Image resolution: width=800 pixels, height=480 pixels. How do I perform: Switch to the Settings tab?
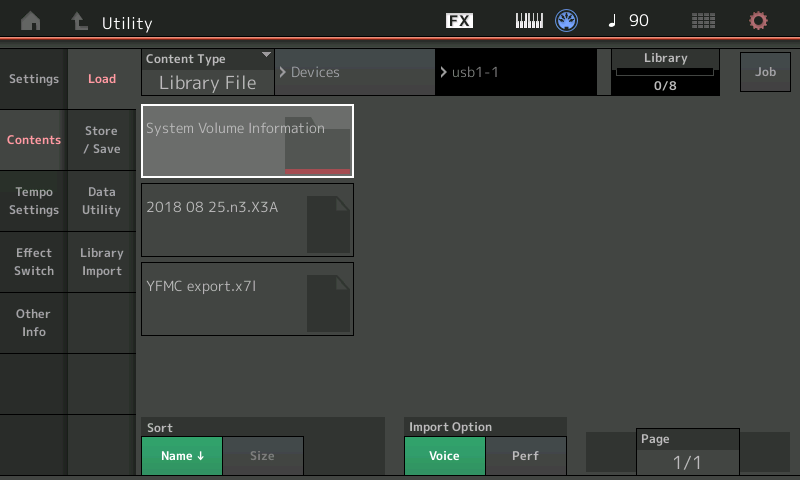click(34, 79)
